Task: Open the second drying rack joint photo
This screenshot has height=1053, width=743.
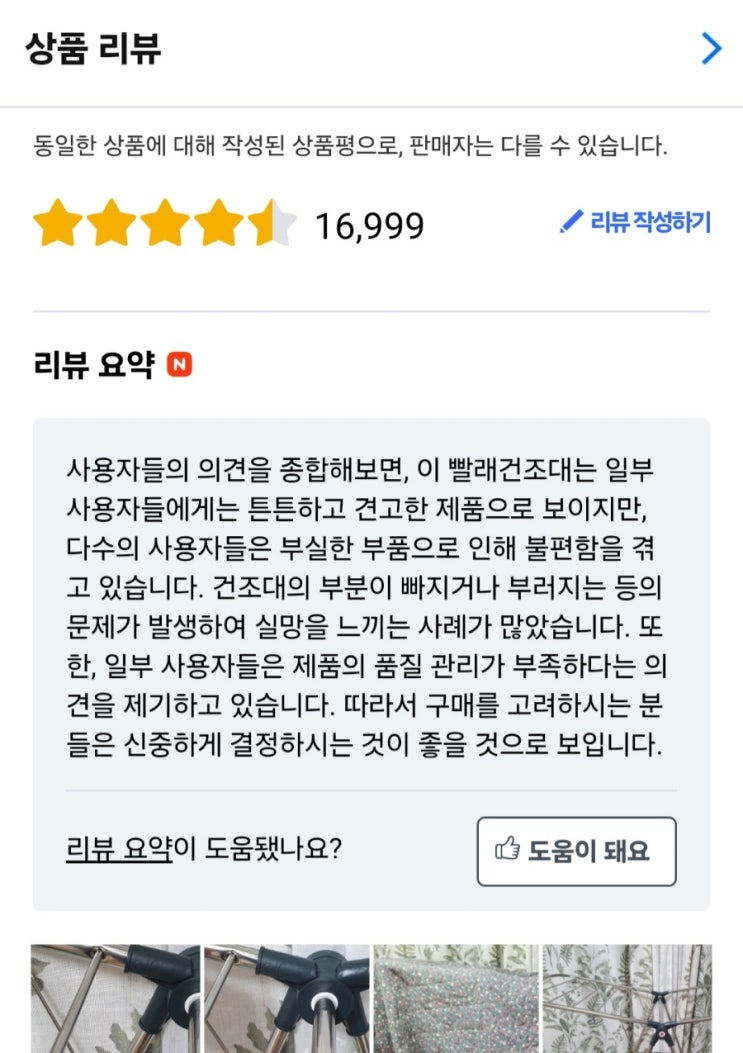Action: (287, 998)
